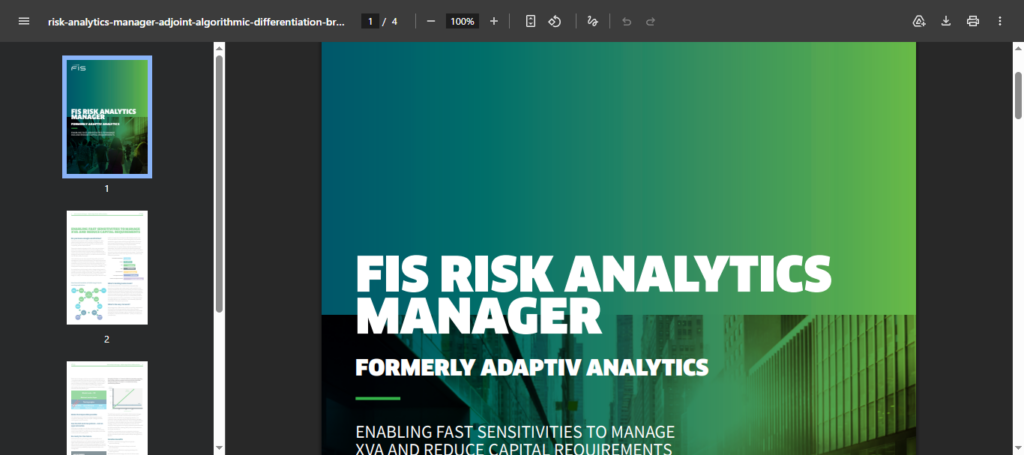Click the total page count 4
Image resolution: width=1024 pixels, height=455 pixels.
click(x=394, y=21)
